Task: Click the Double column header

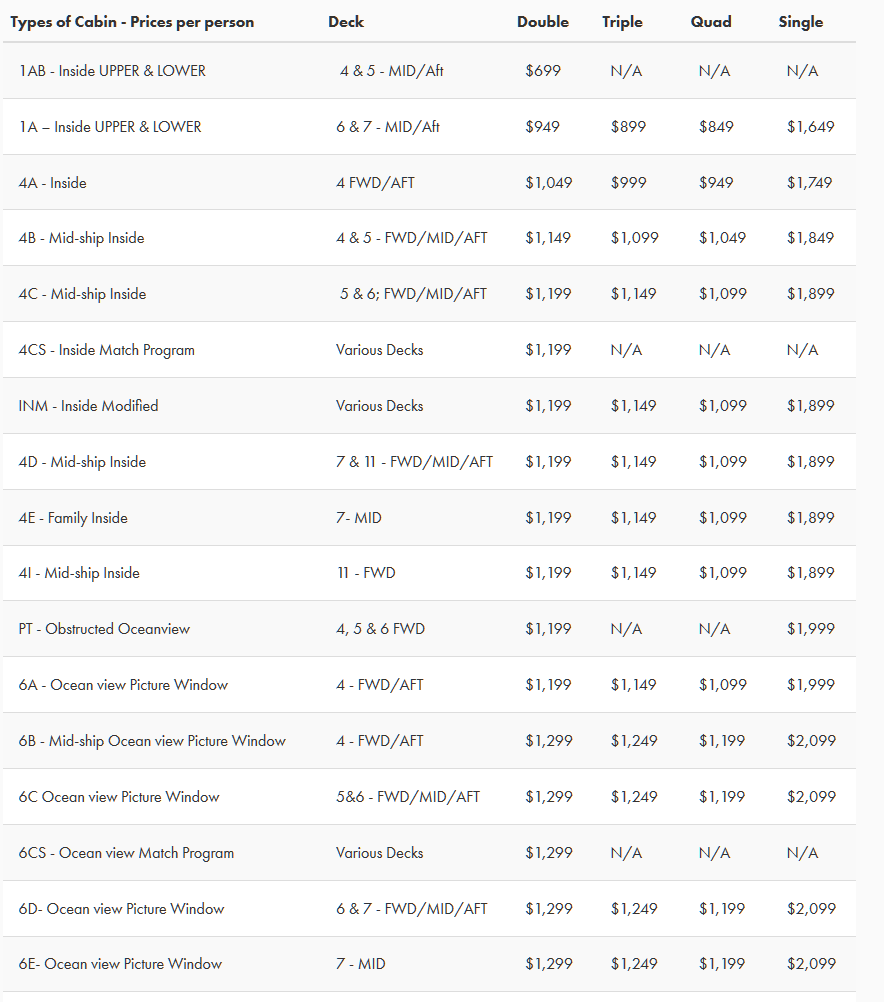Action: (543, 22)
